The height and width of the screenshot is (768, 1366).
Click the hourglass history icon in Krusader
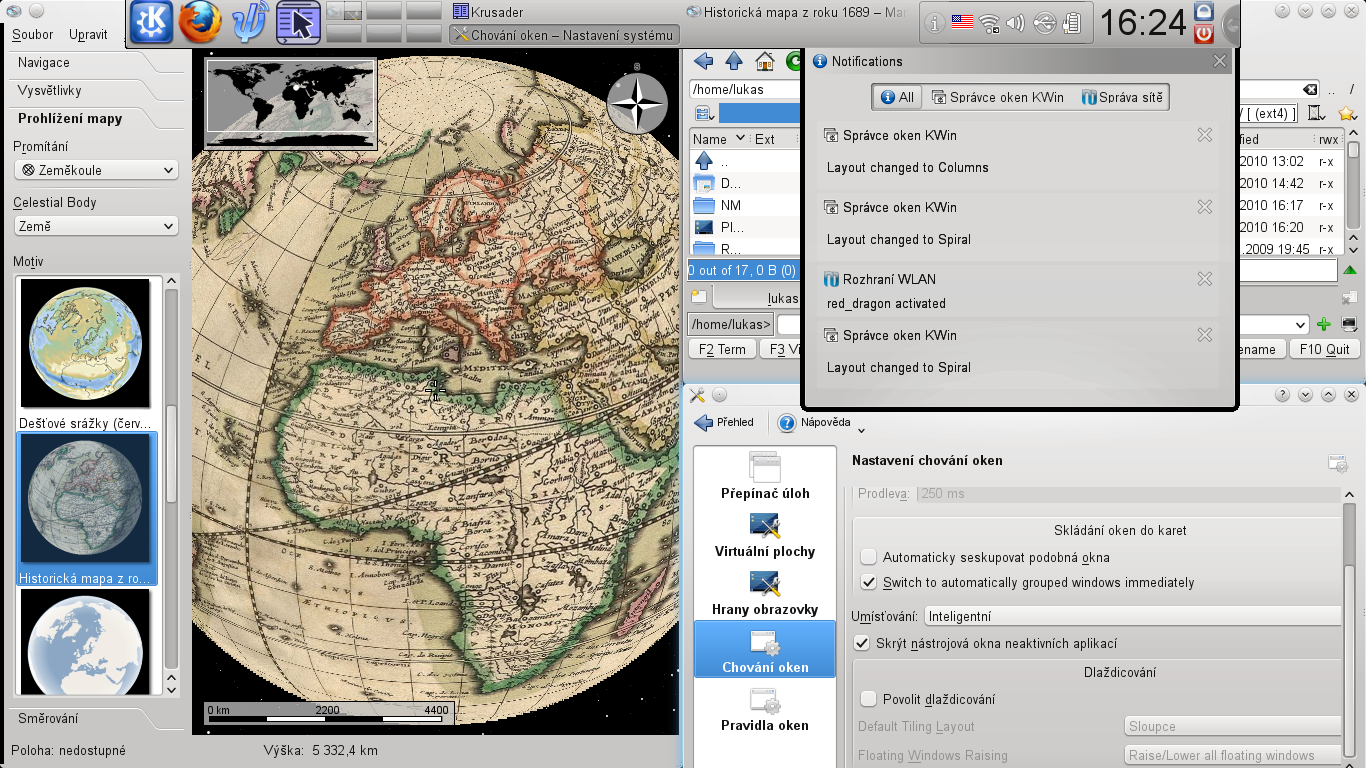pyautogui.click(x=1317, y=112)
